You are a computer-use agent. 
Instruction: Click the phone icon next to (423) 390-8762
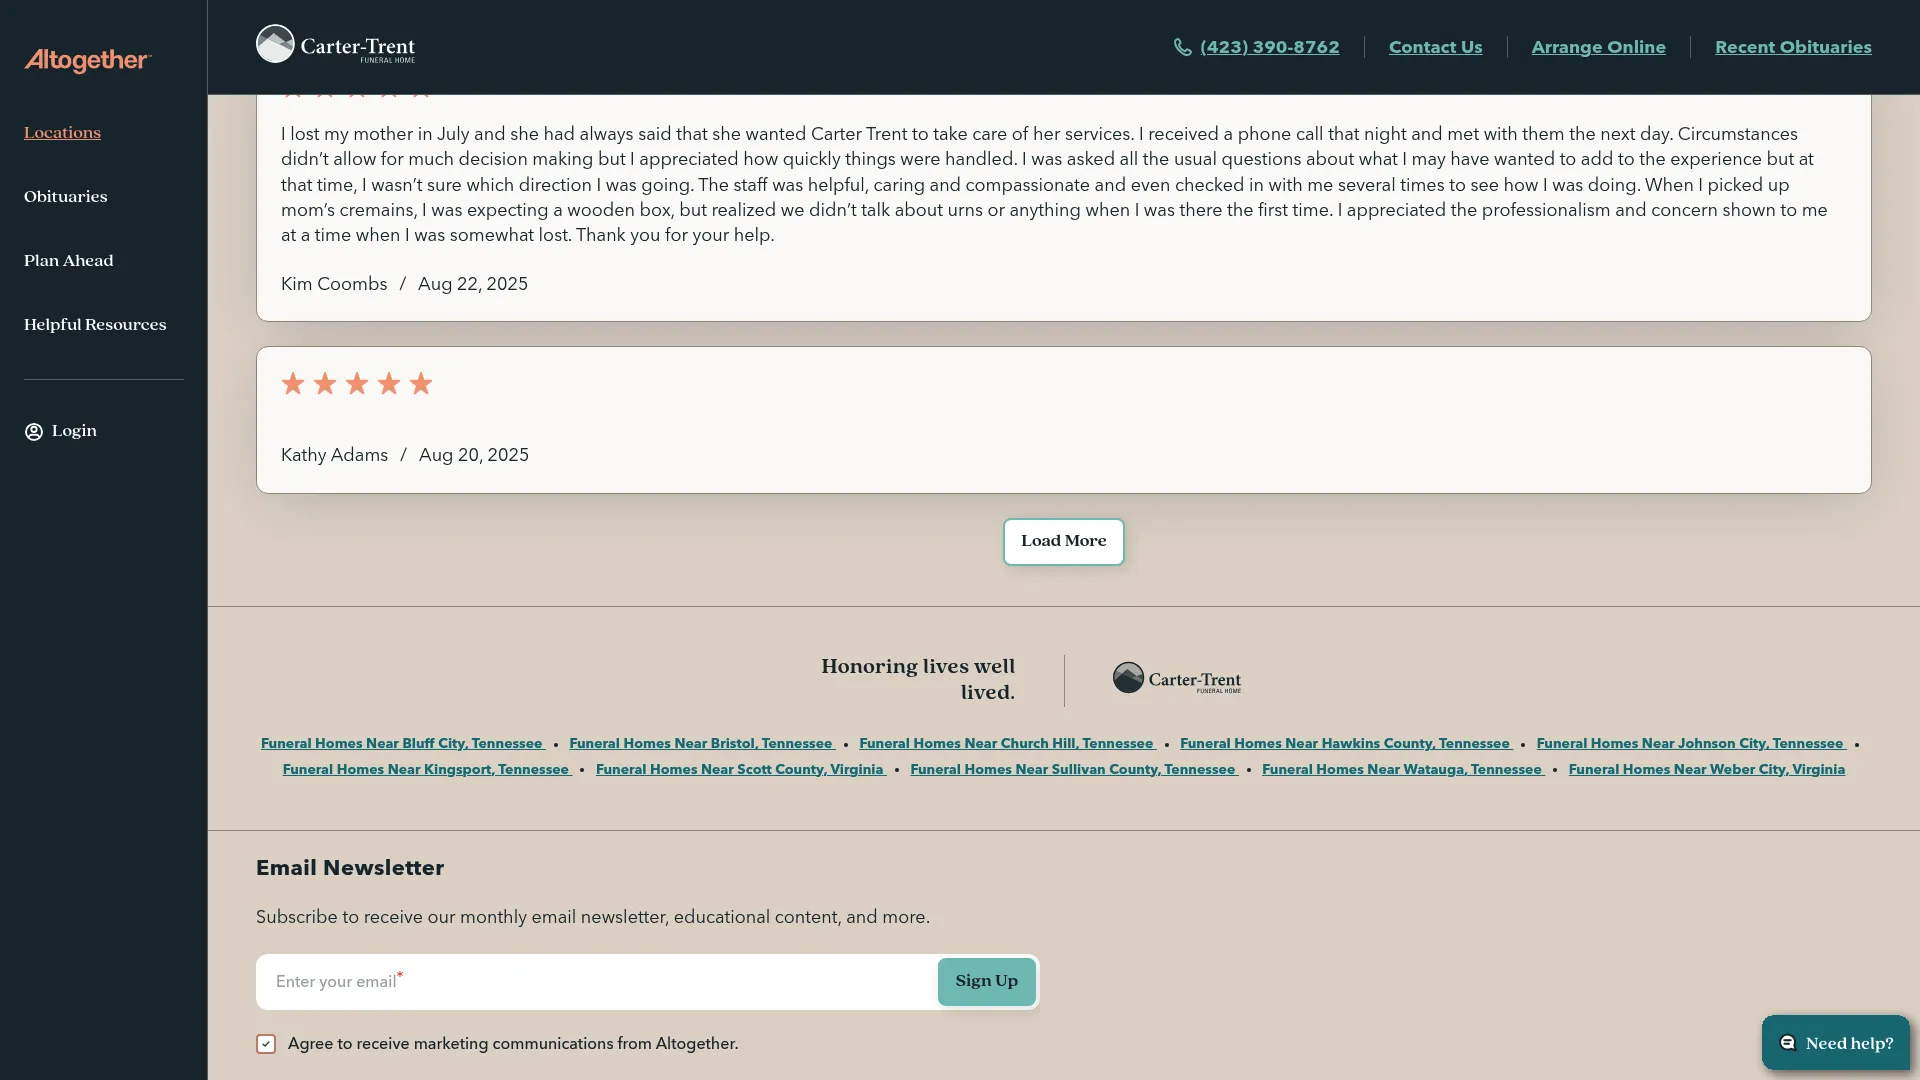(x=1183, y=46)
